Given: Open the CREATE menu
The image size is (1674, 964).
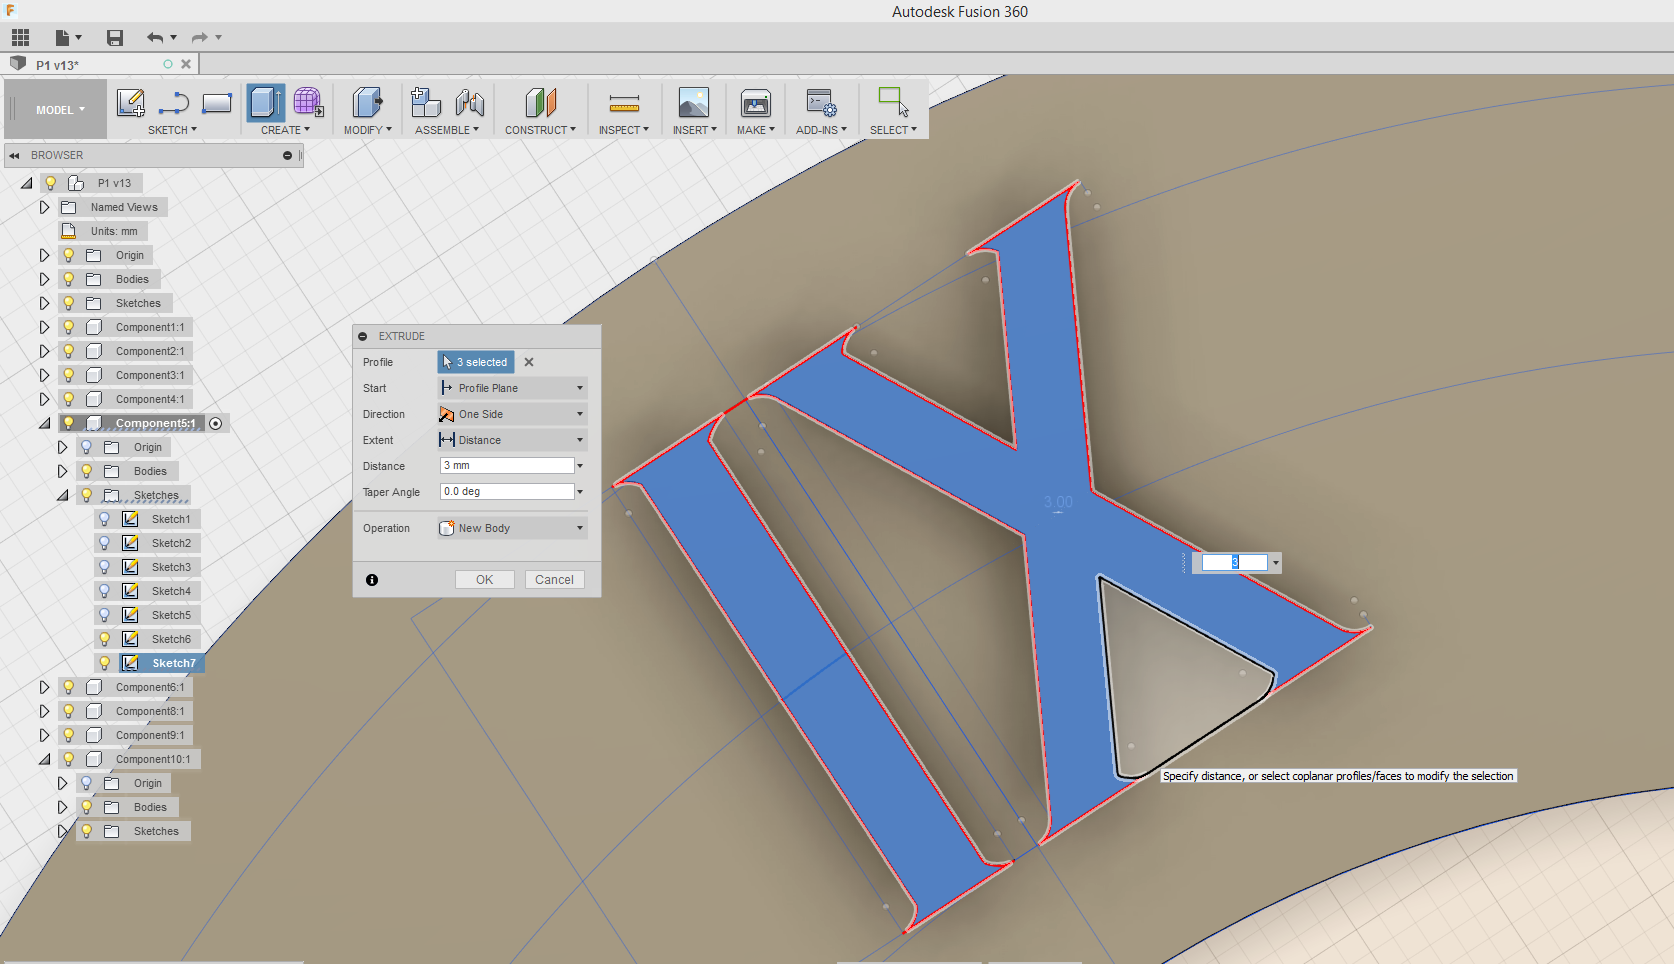Looking at the screenshot, I should 286,130.
